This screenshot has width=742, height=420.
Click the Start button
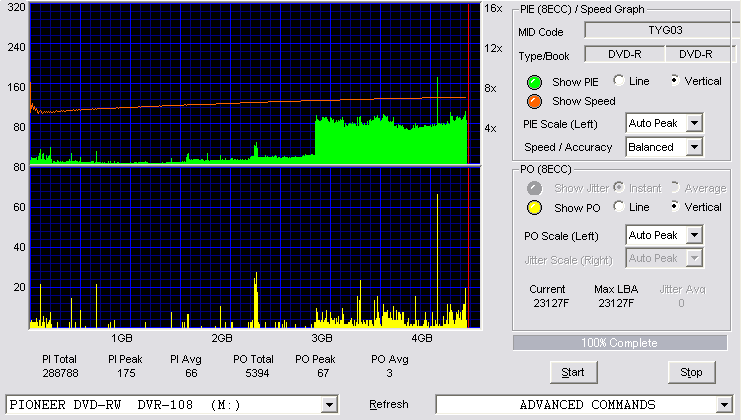point(573,373)
